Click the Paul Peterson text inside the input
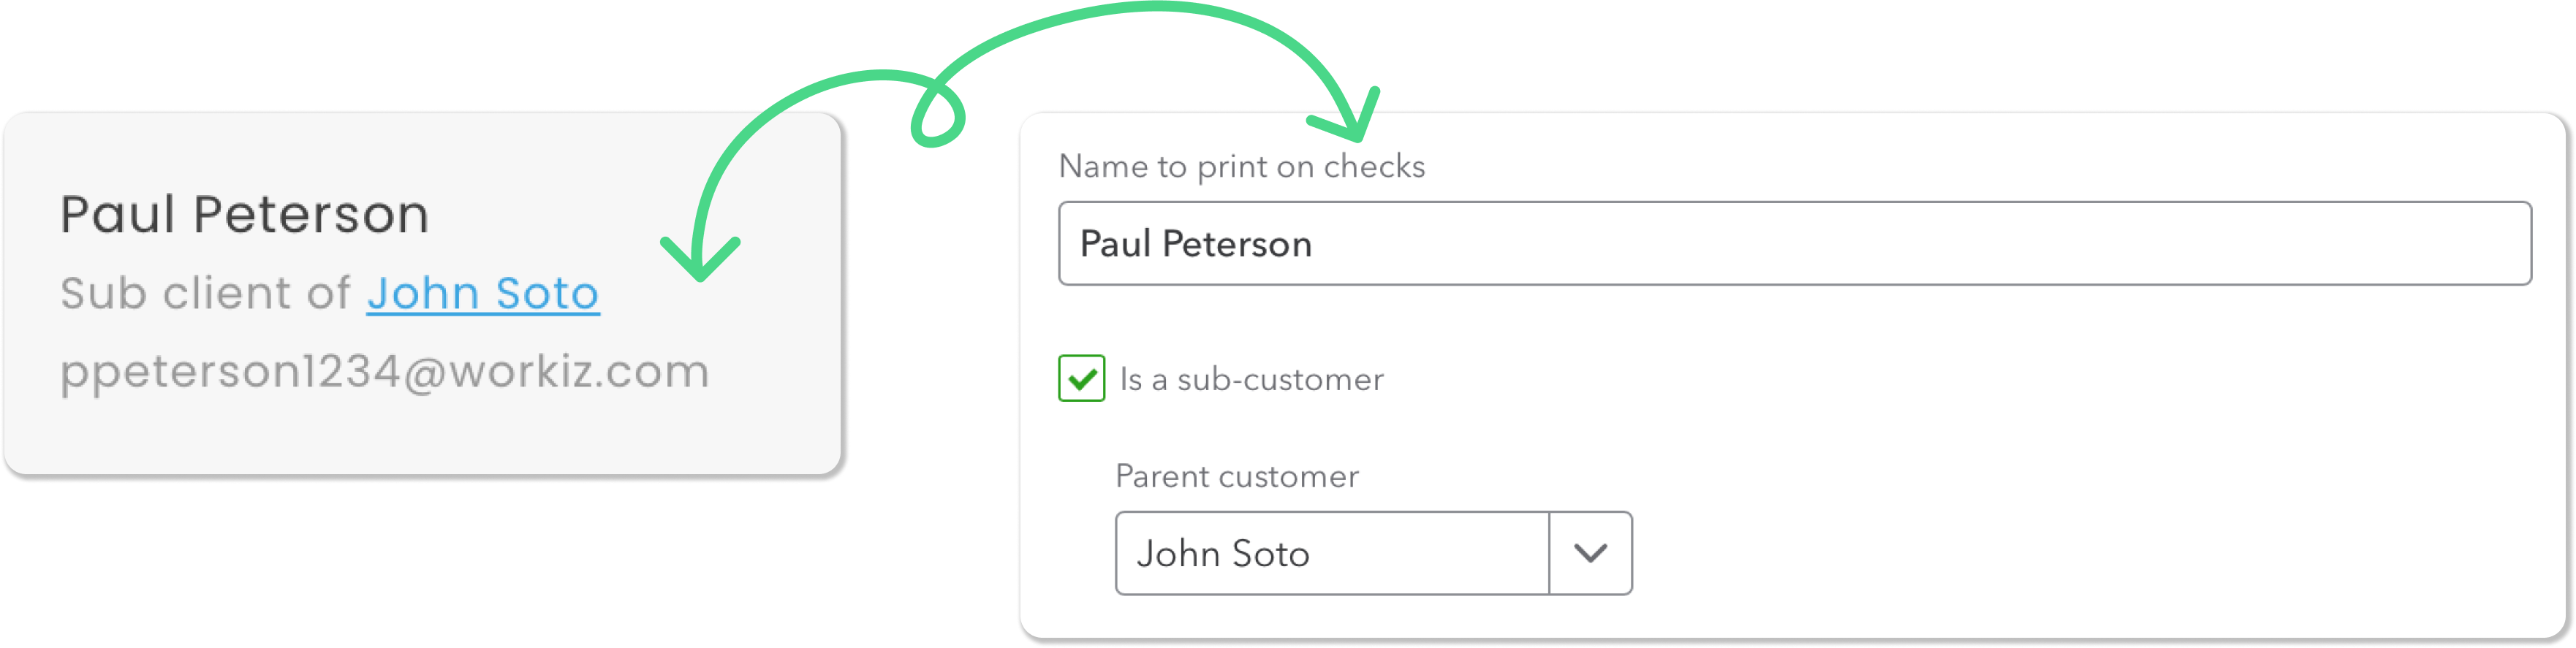 click(1195, 244)
